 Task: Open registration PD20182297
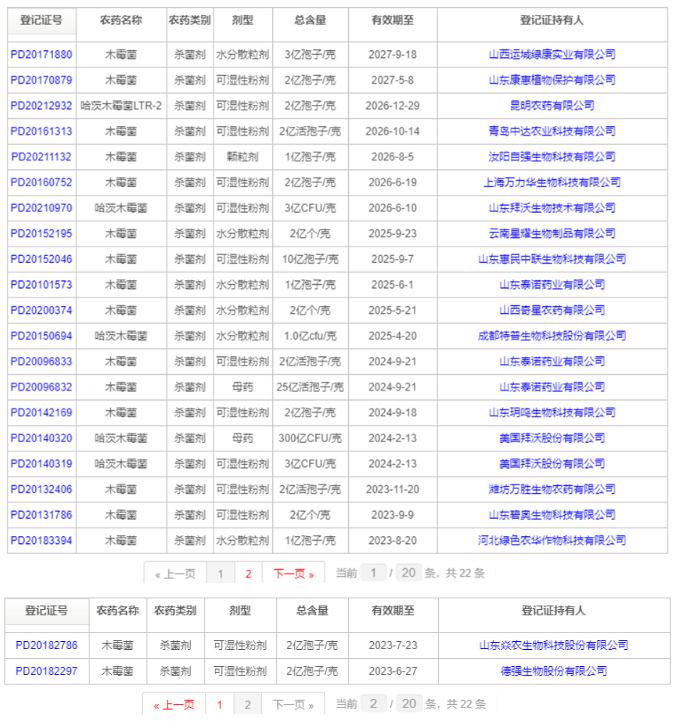[x=46, y=671]
